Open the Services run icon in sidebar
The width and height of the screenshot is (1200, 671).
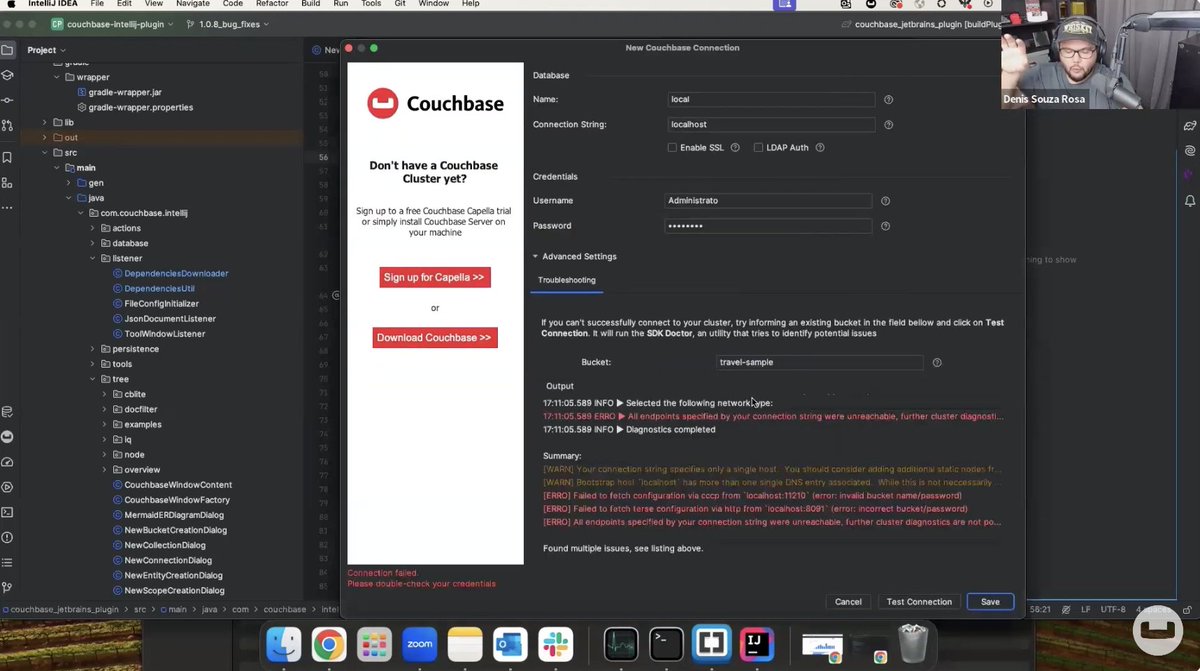click(x=7, y=487)
